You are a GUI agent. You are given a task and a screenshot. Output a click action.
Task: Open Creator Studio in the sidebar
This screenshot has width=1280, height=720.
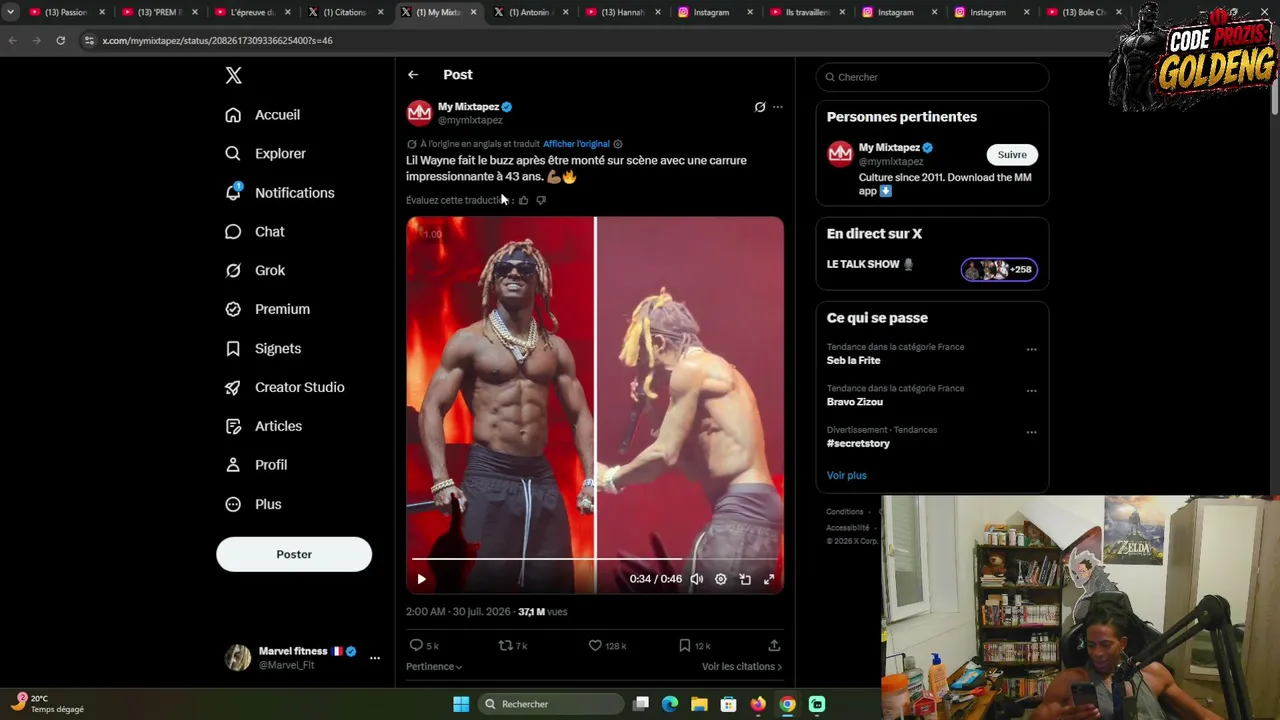coord(285,388)
